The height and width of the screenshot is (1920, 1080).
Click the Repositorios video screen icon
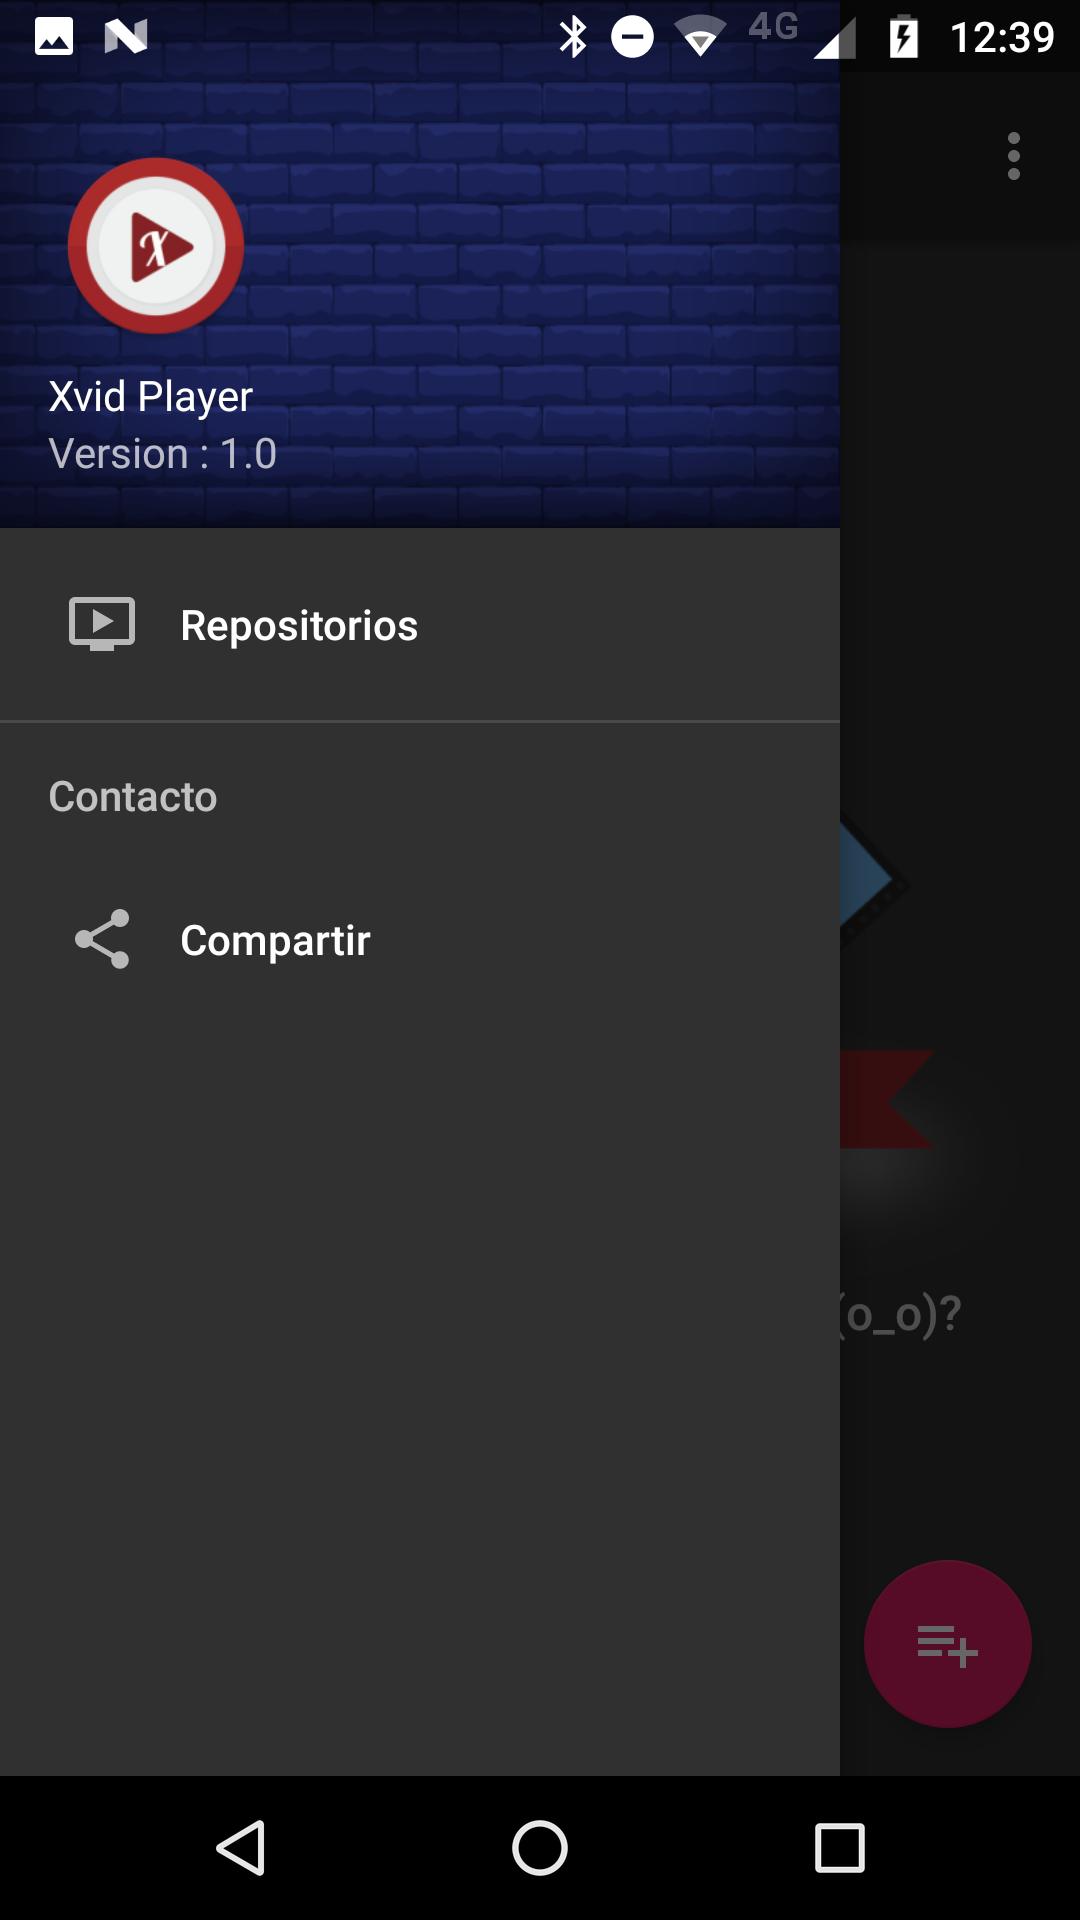[x=102, y=624]
